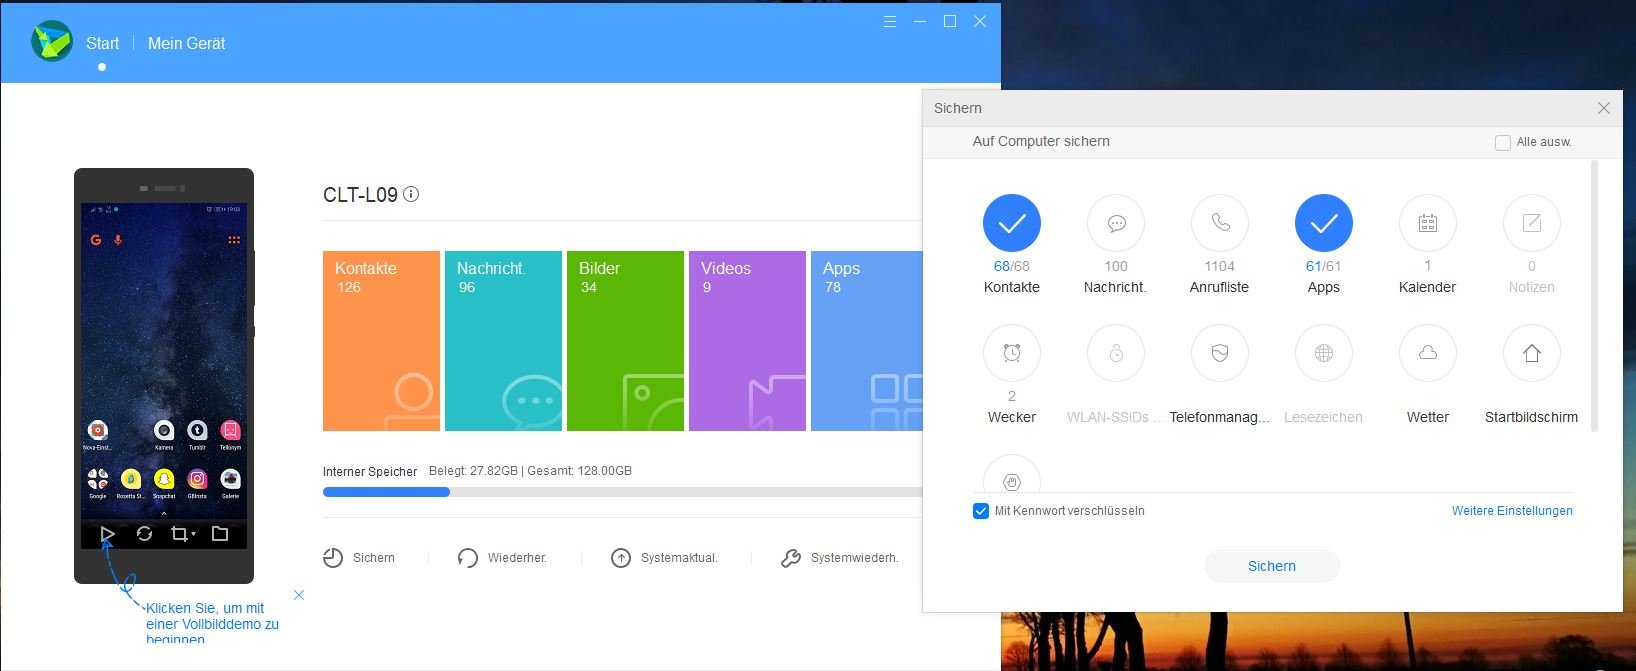Click GBInsta app on phone preview
The image size is (1636, 671).
click(x=197, y=479)
